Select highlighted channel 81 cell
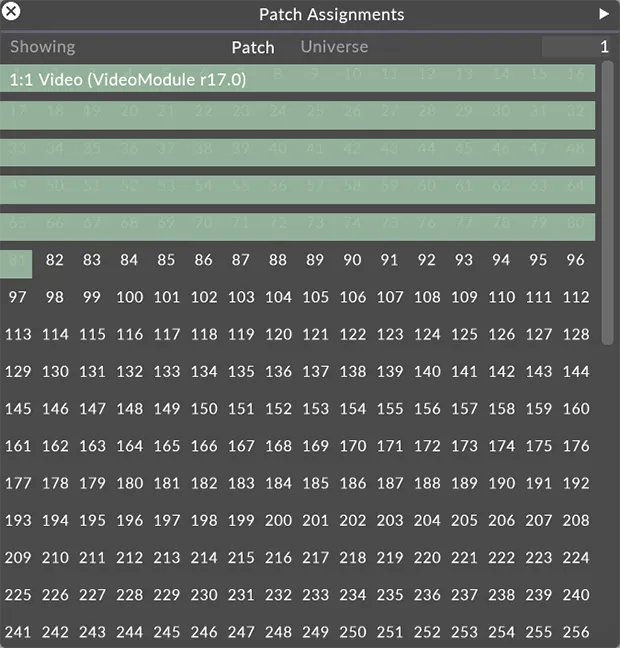Image resolution: width=620 pixels, height=648 pixels. [16, 264]
